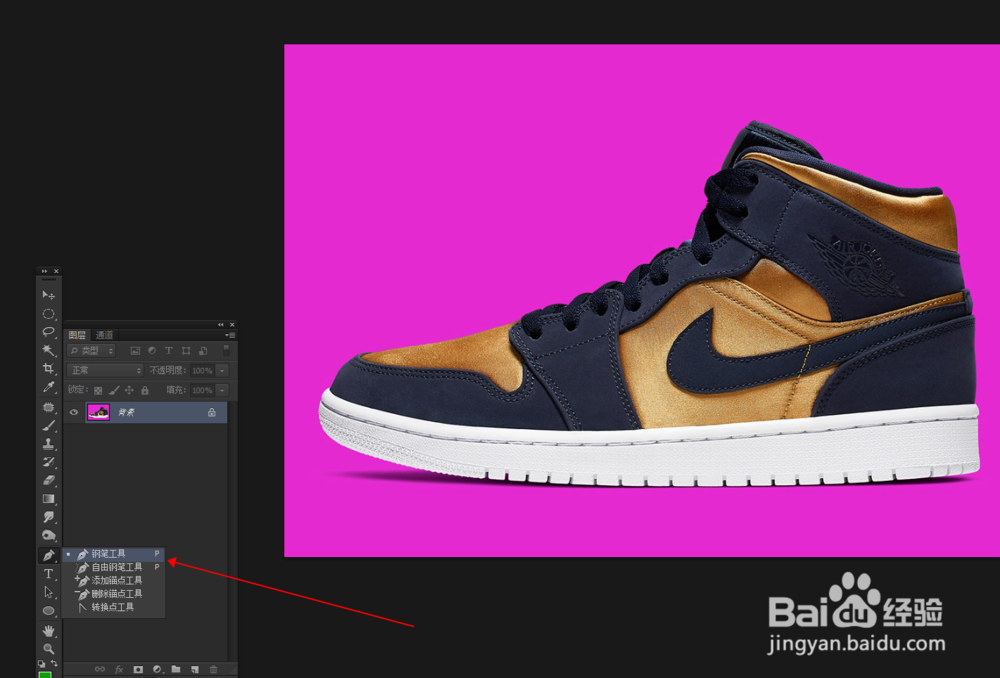Screen dimensions: 1000x678
Task: Swap foreground and background colors
Action: 54,663
